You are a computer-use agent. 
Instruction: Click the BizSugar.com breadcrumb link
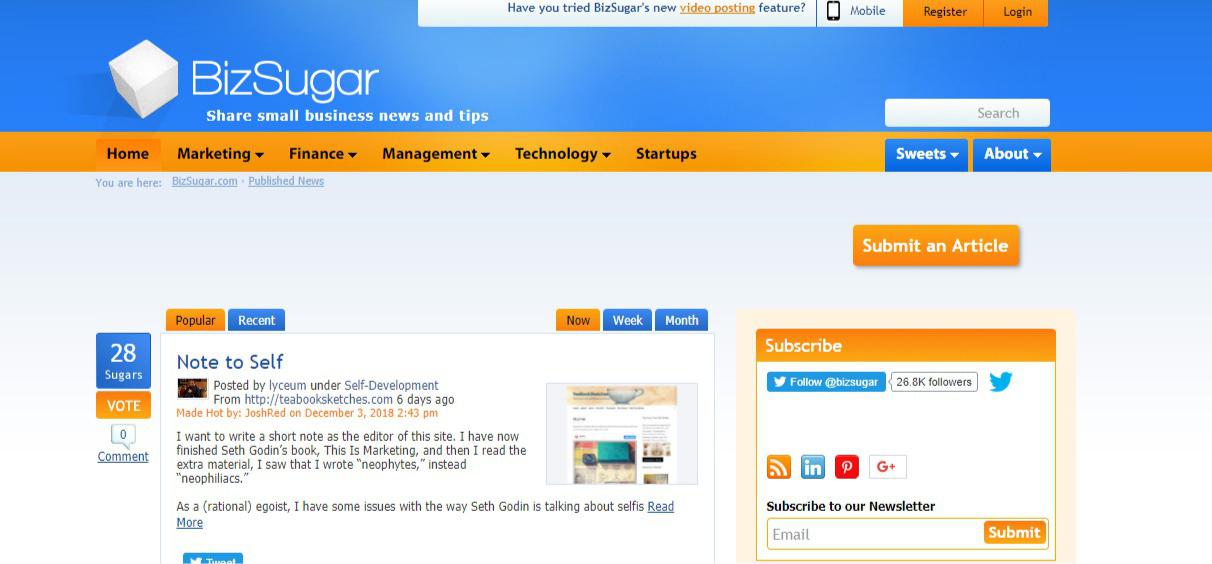(204, 181)
